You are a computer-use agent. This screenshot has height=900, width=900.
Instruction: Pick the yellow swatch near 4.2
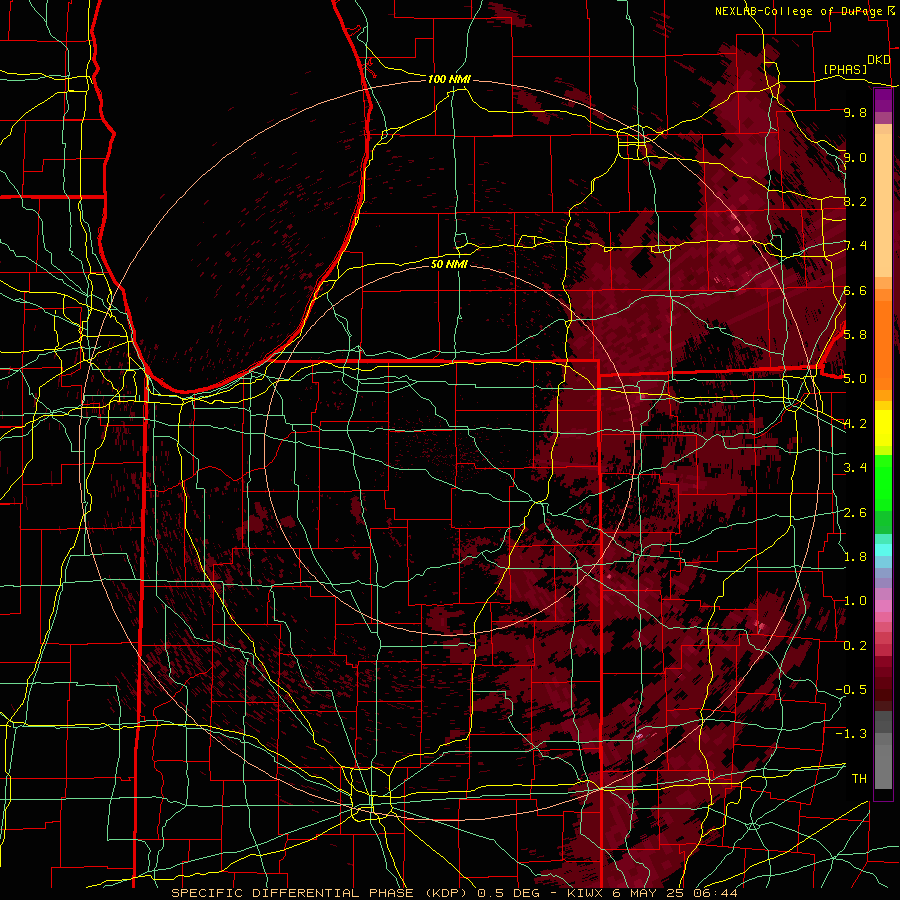pos(883,428)
